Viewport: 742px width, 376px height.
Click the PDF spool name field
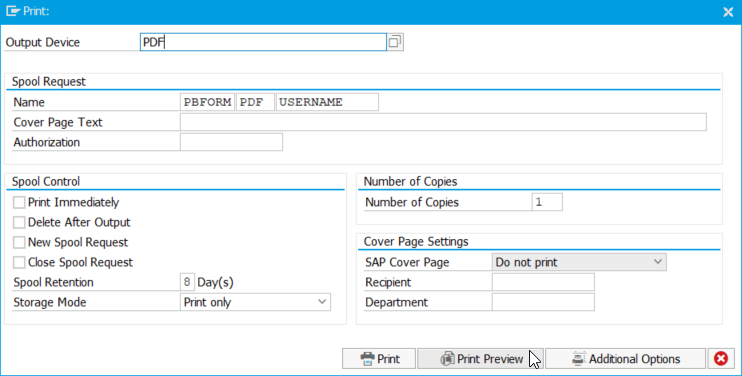click(x=256, y=102)
